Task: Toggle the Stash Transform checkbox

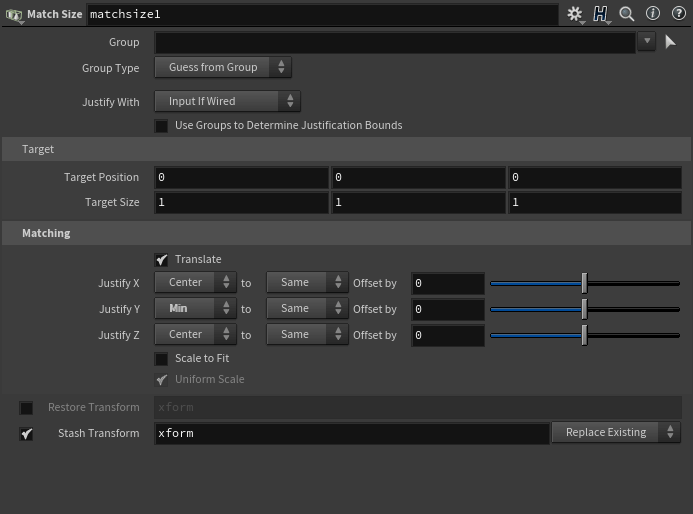Action: pyautogui.click(x=27, y=434)
